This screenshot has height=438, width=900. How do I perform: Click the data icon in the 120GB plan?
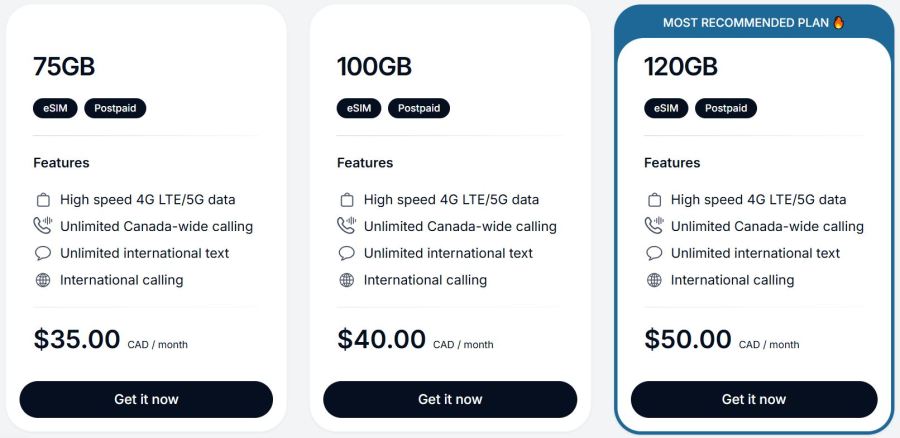pos(654,200)
